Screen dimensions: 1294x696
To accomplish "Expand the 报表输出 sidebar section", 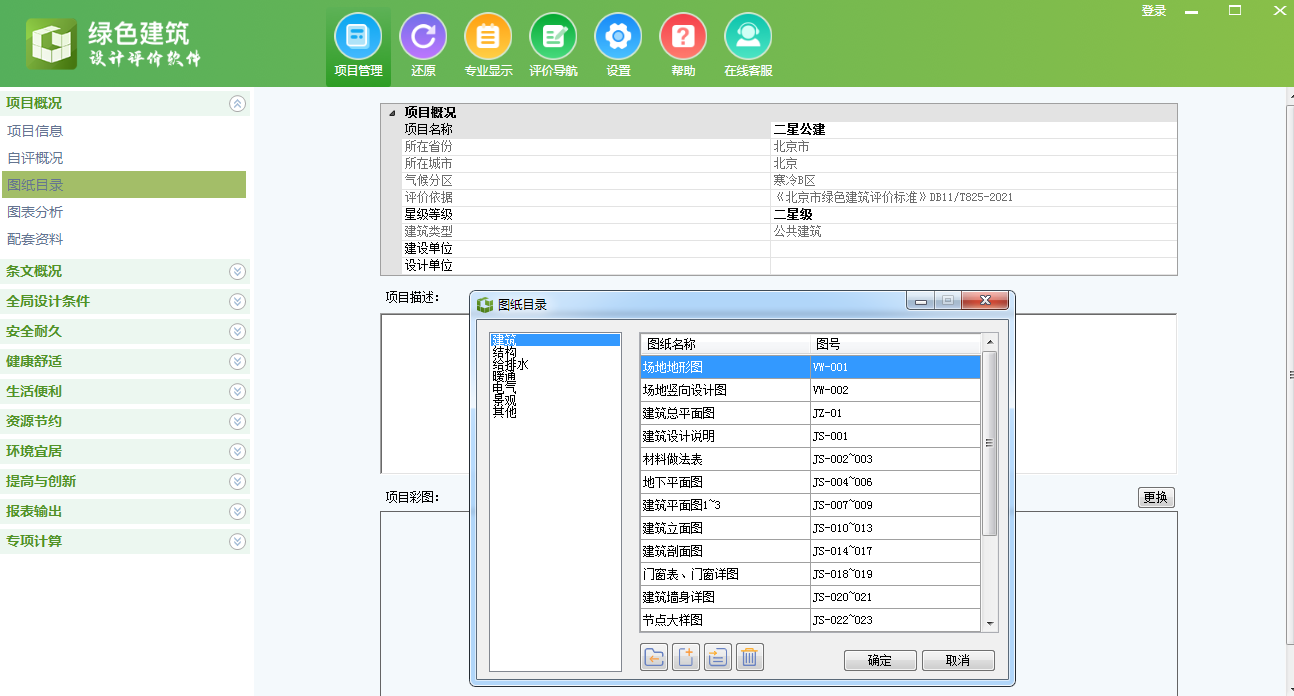I will click(237, 511).
